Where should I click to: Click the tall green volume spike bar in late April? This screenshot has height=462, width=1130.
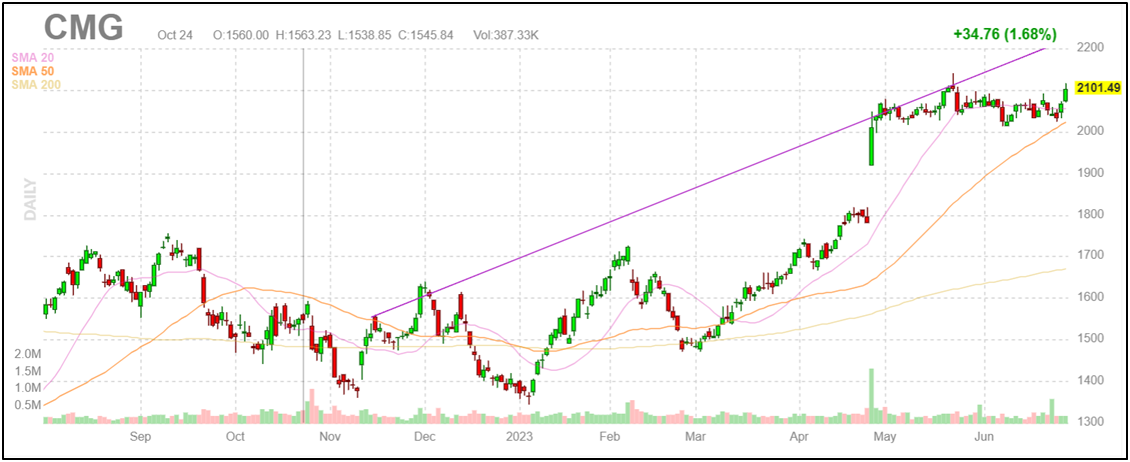click(871, 395)
